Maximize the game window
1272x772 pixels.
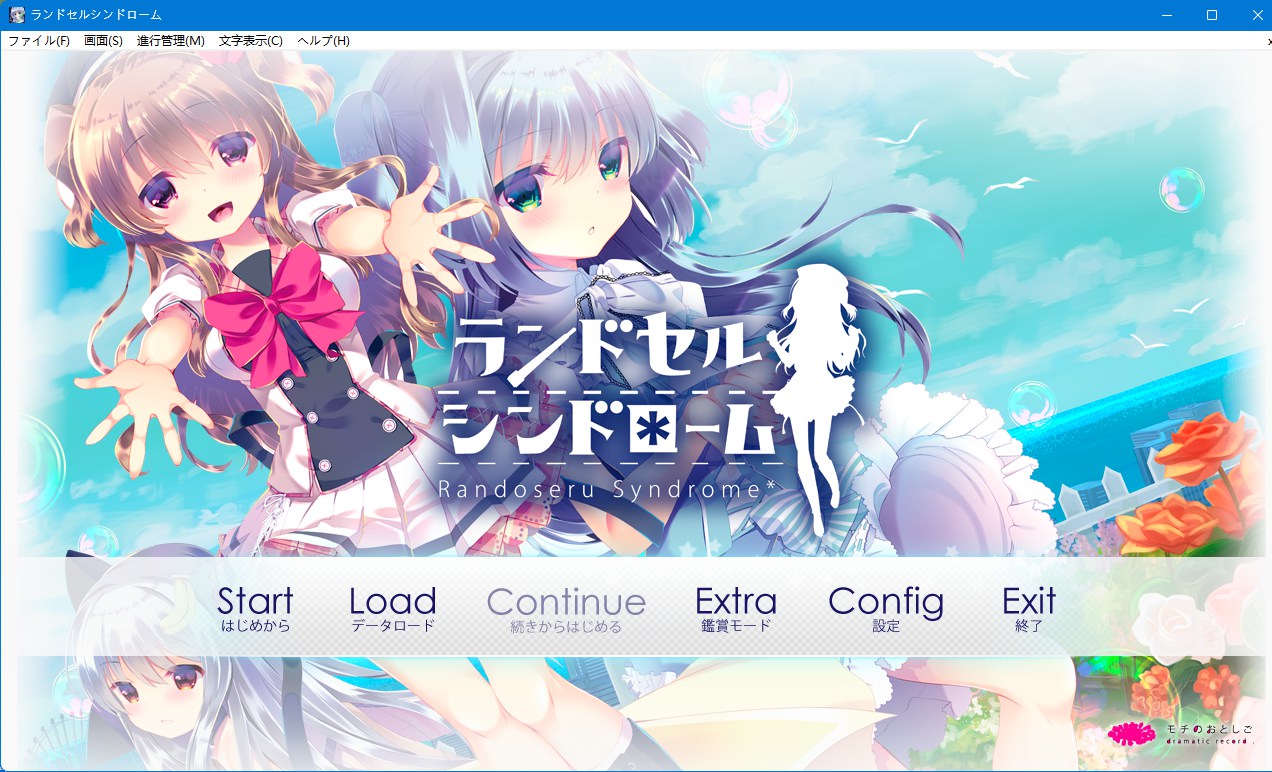(1212, 15)
